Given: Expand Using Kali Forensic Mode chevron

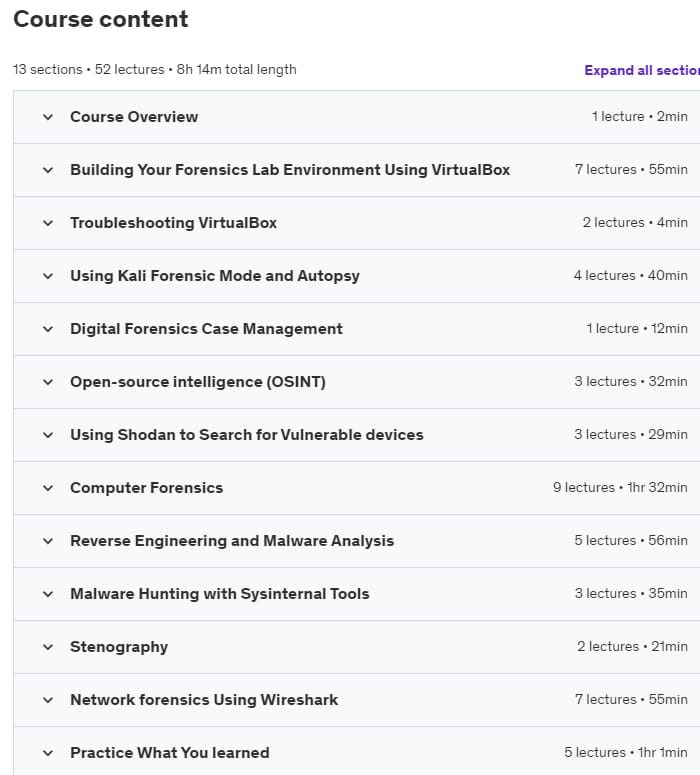Looking at the screenshot, I should (48, 276).
